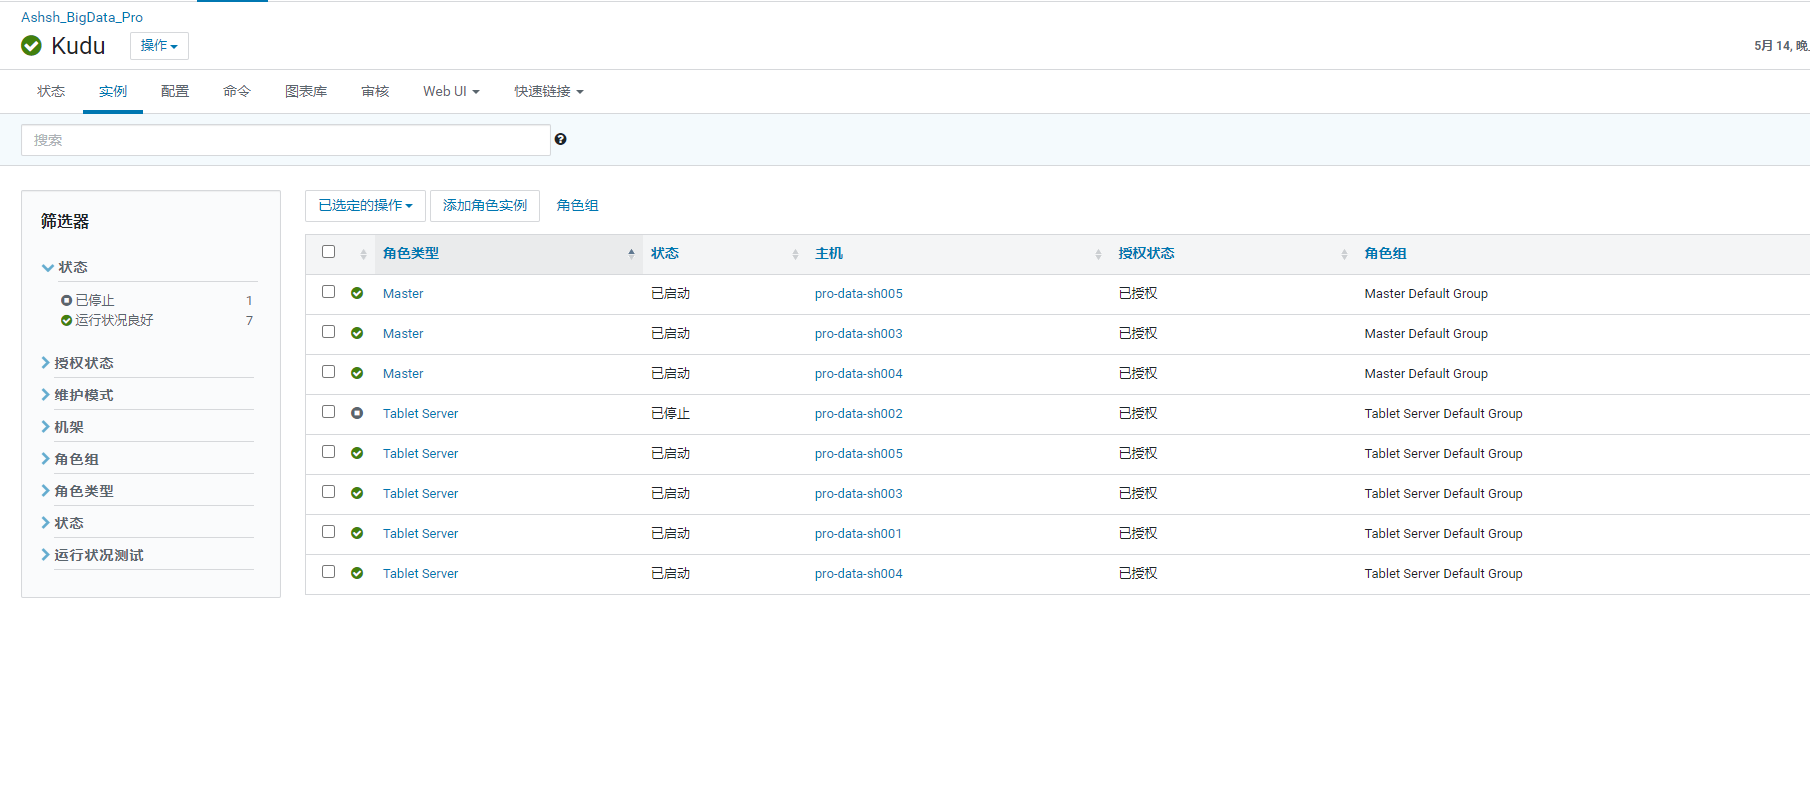The width and height of the screenshot is (1810, 796).
Task: Switch to the 状态 tab
Action: (x=51, y=91)
